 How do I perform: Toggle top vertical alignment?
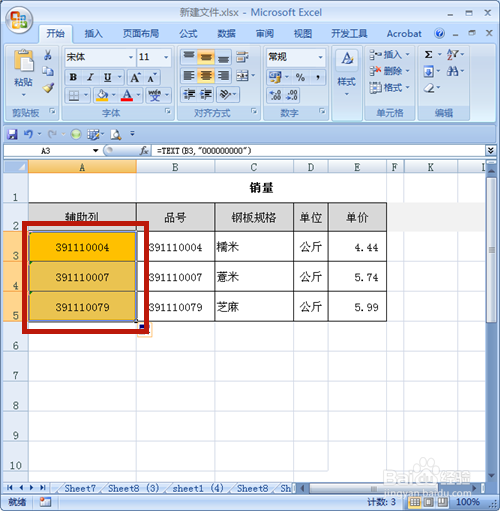click(189, 57)
